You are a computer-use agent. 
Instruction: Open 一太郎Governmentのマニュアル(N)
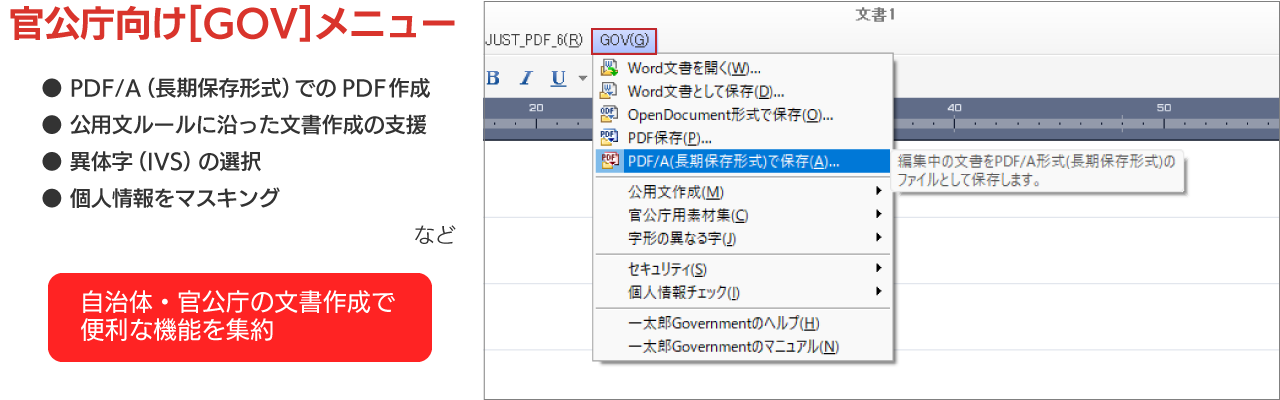pos(742,346)
